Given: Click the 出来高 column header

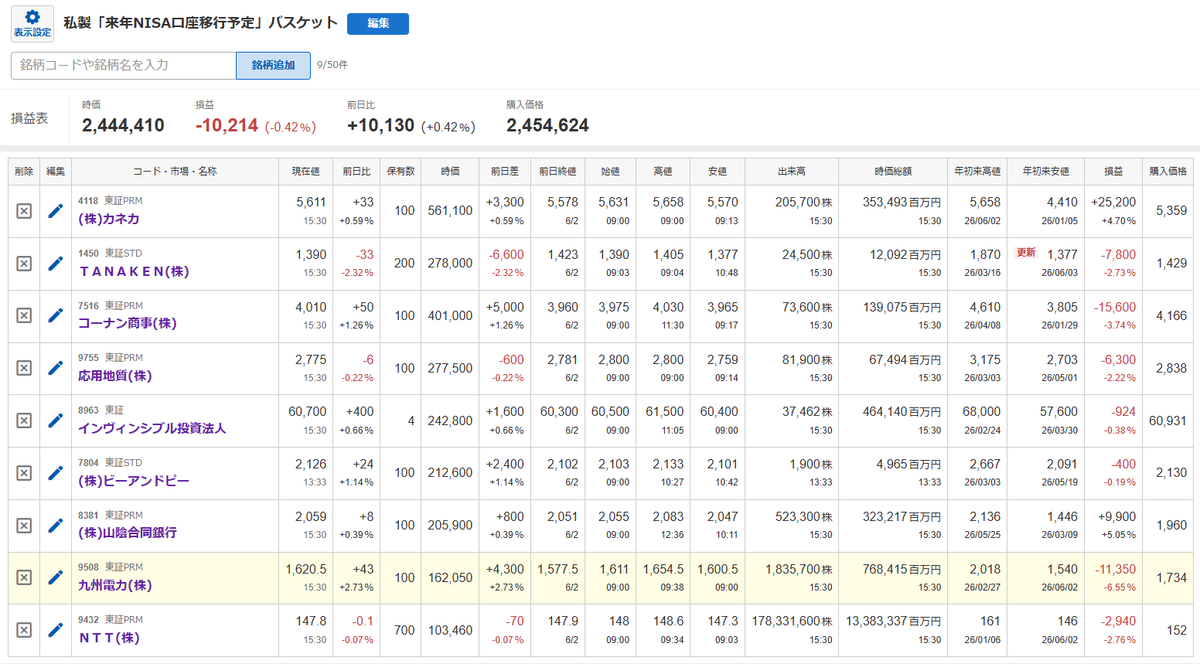Looking at the screenshot, I should (792, 171).
